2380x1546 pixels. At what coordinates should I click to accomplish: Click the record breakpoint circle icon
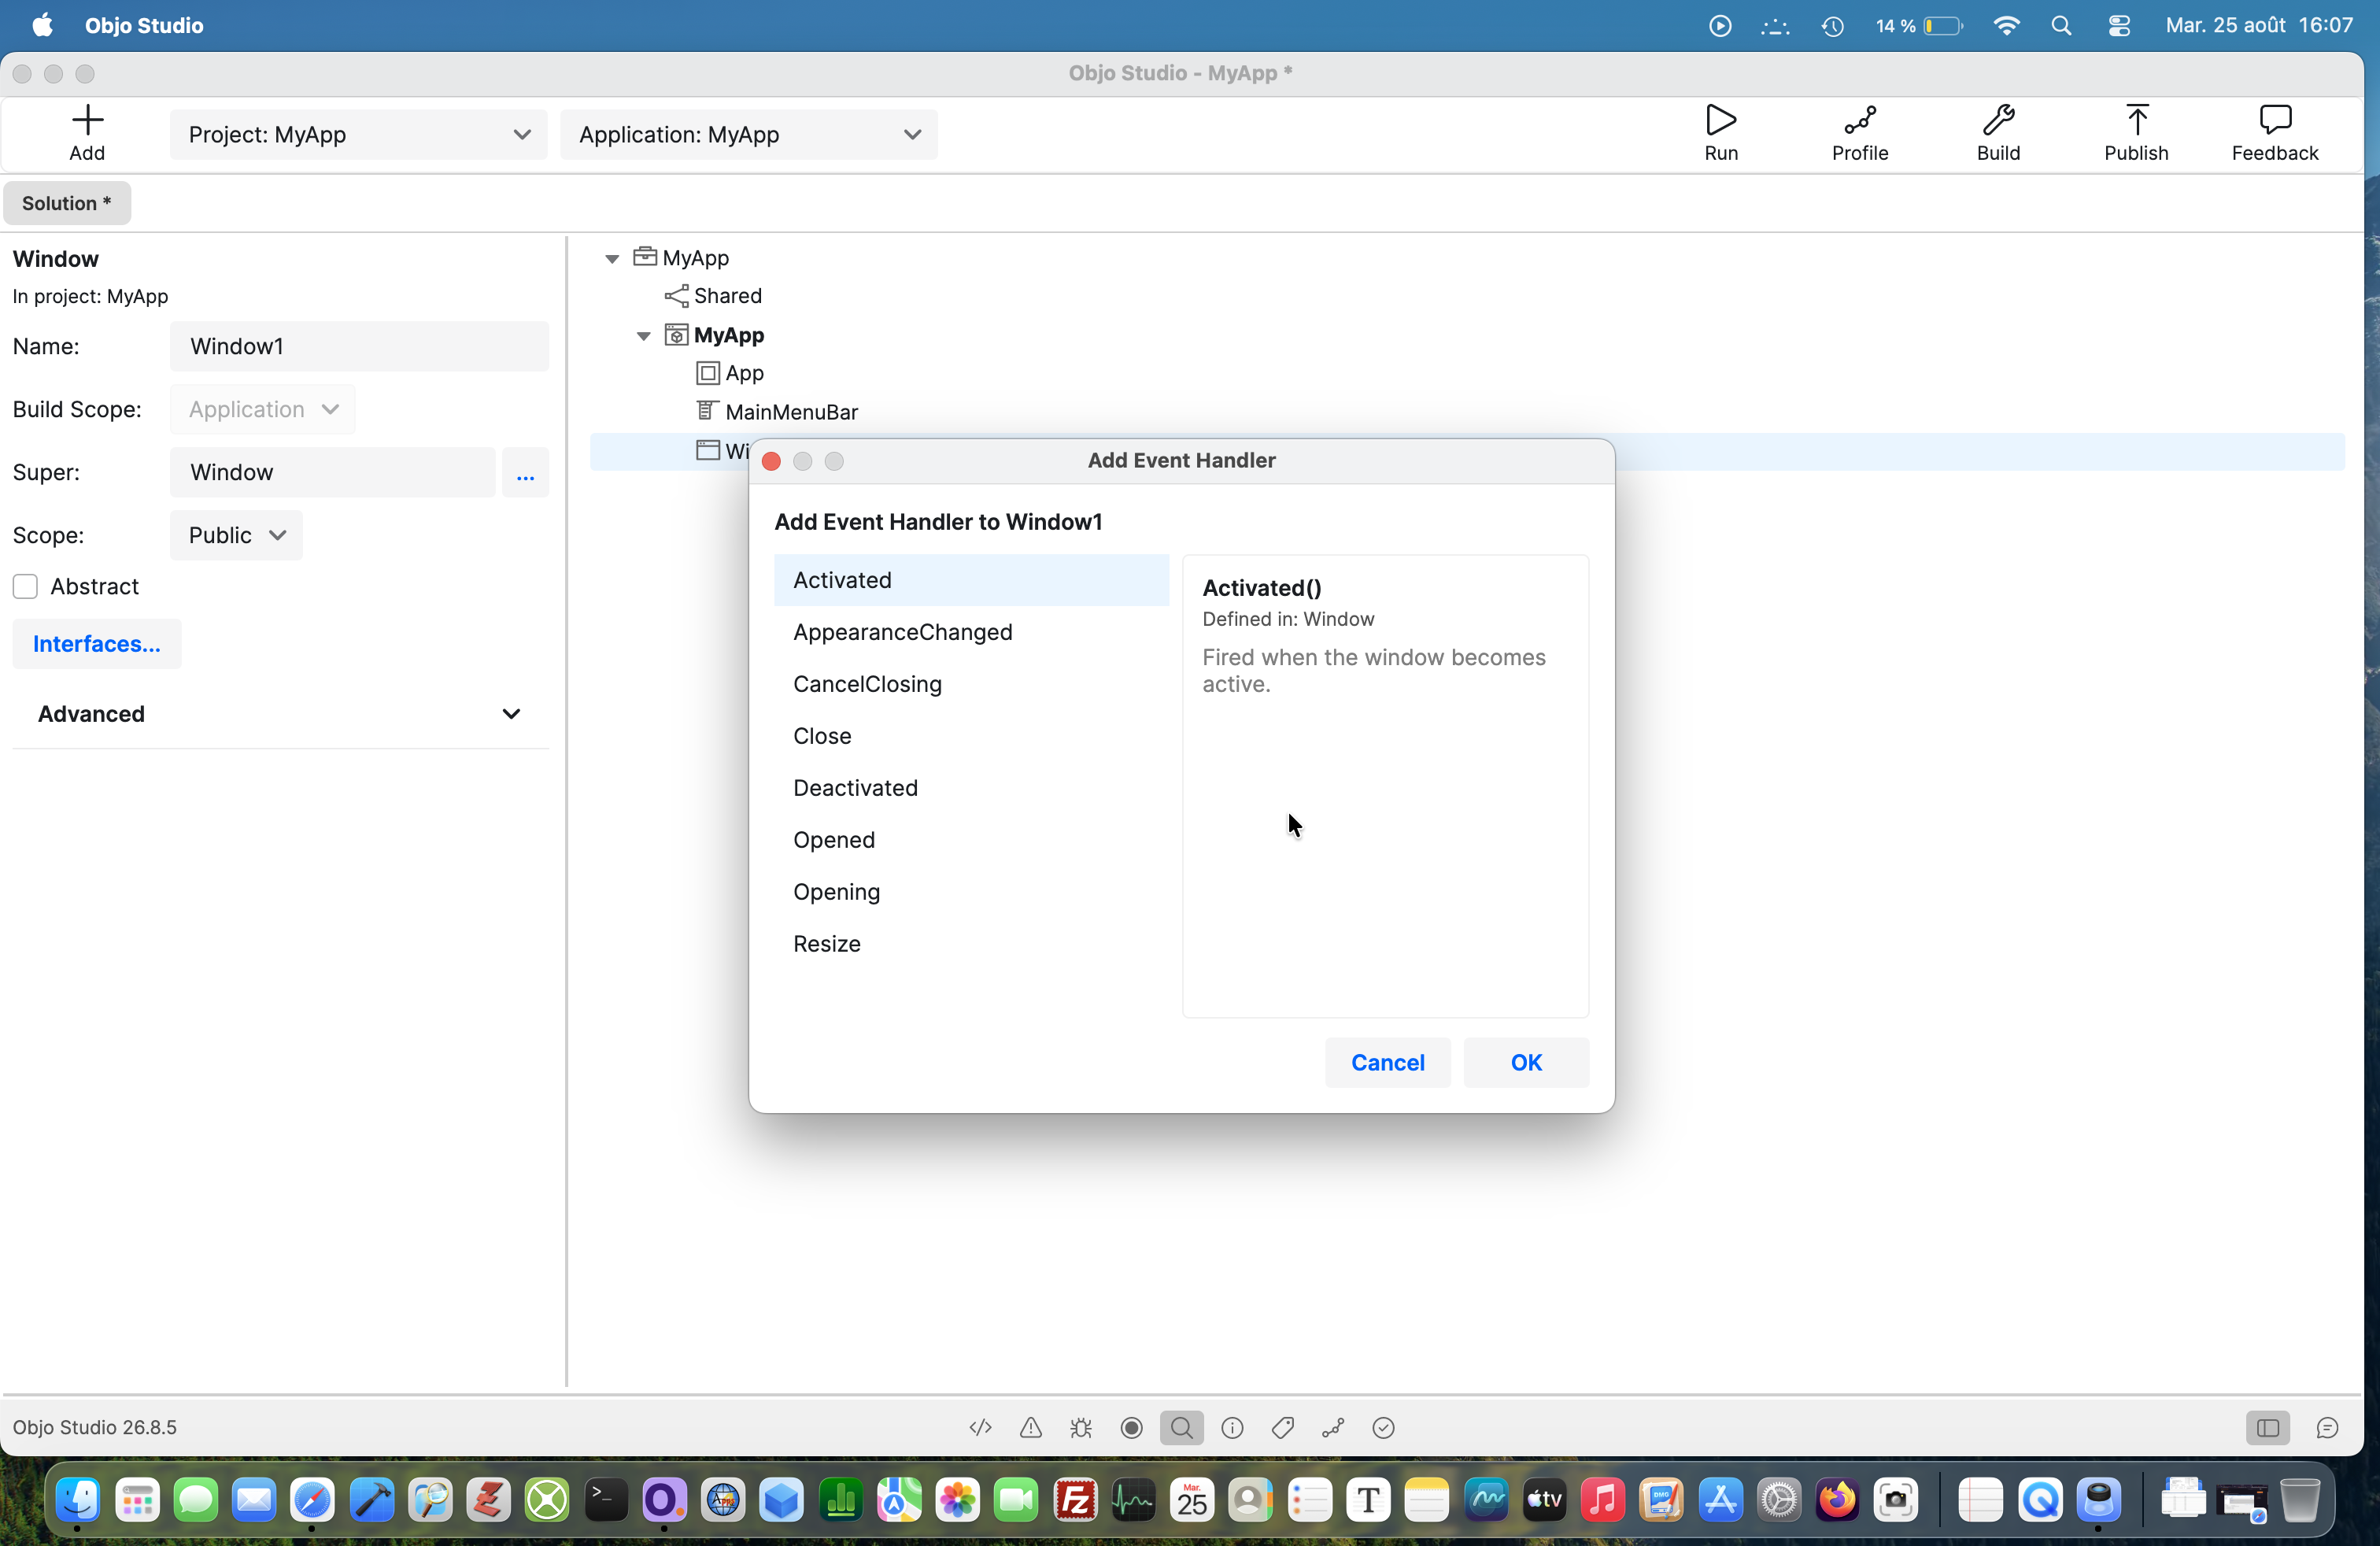coord(1131,1428)
